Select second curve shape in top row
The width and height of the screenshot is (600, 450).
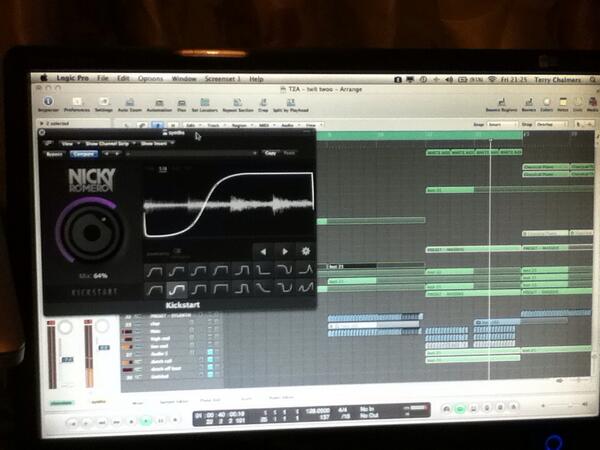pos(176,271)
